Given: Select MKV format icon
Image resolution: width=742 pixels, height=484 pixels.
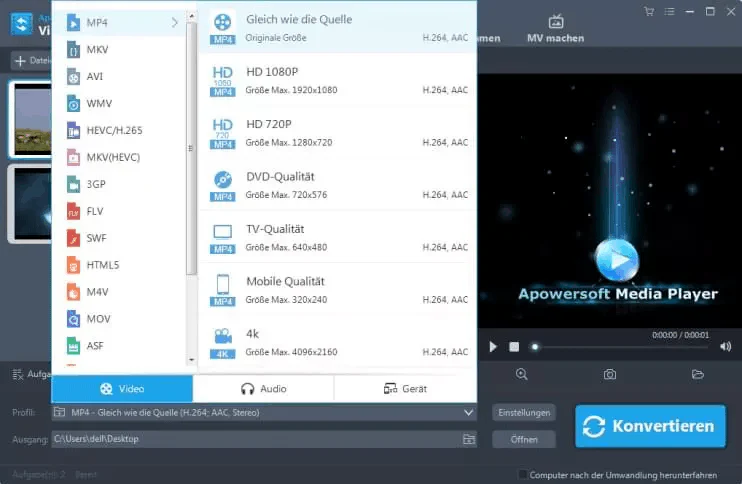Looking at the screenshot, I should (x=73, y=50).
